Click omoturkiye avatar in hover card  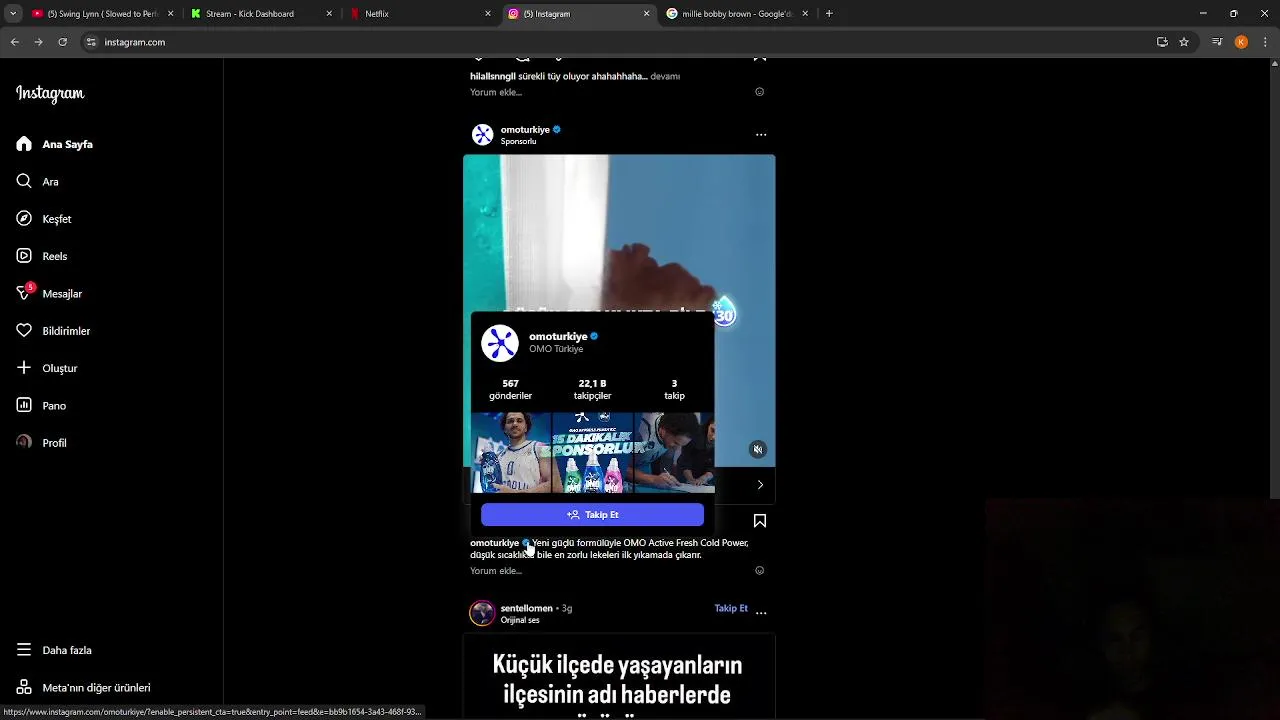click(500, 343)
